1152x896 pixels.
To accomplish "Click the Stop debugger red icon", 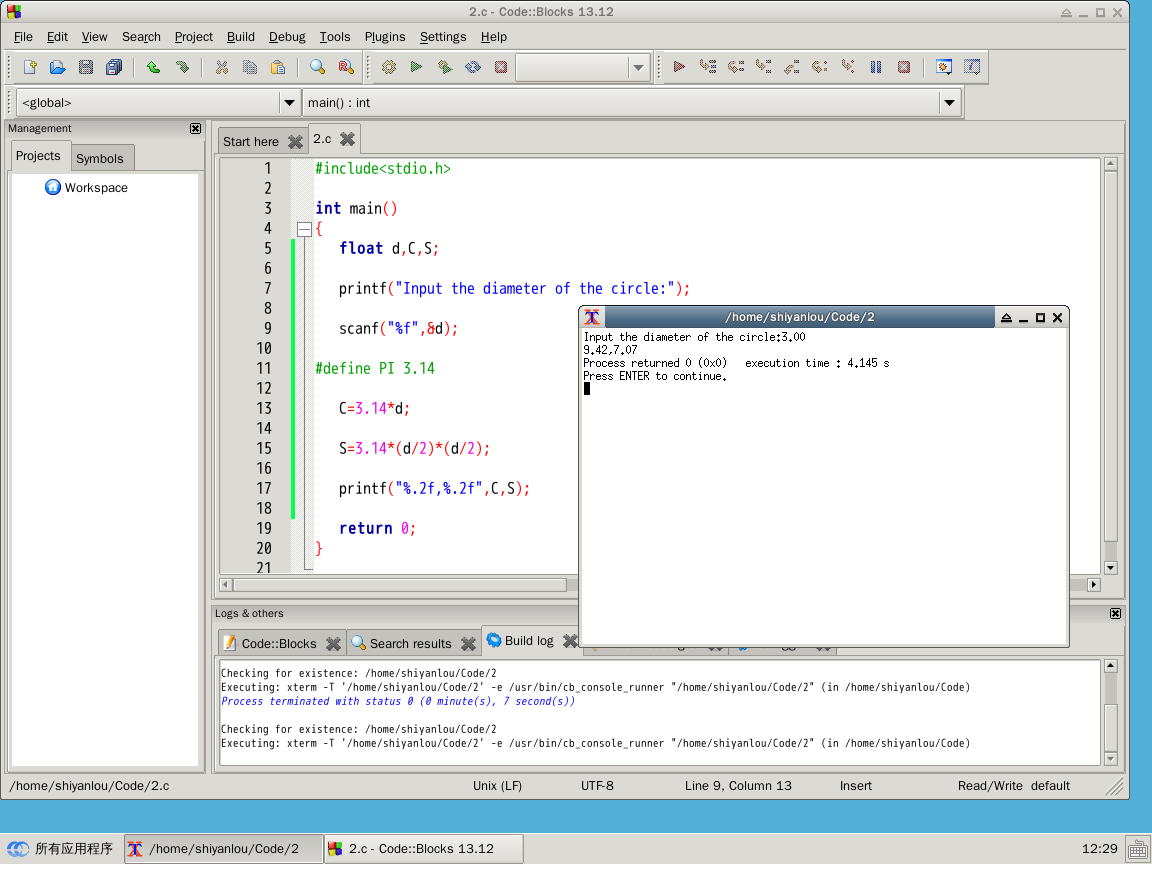I will click(x=904, y=67).
